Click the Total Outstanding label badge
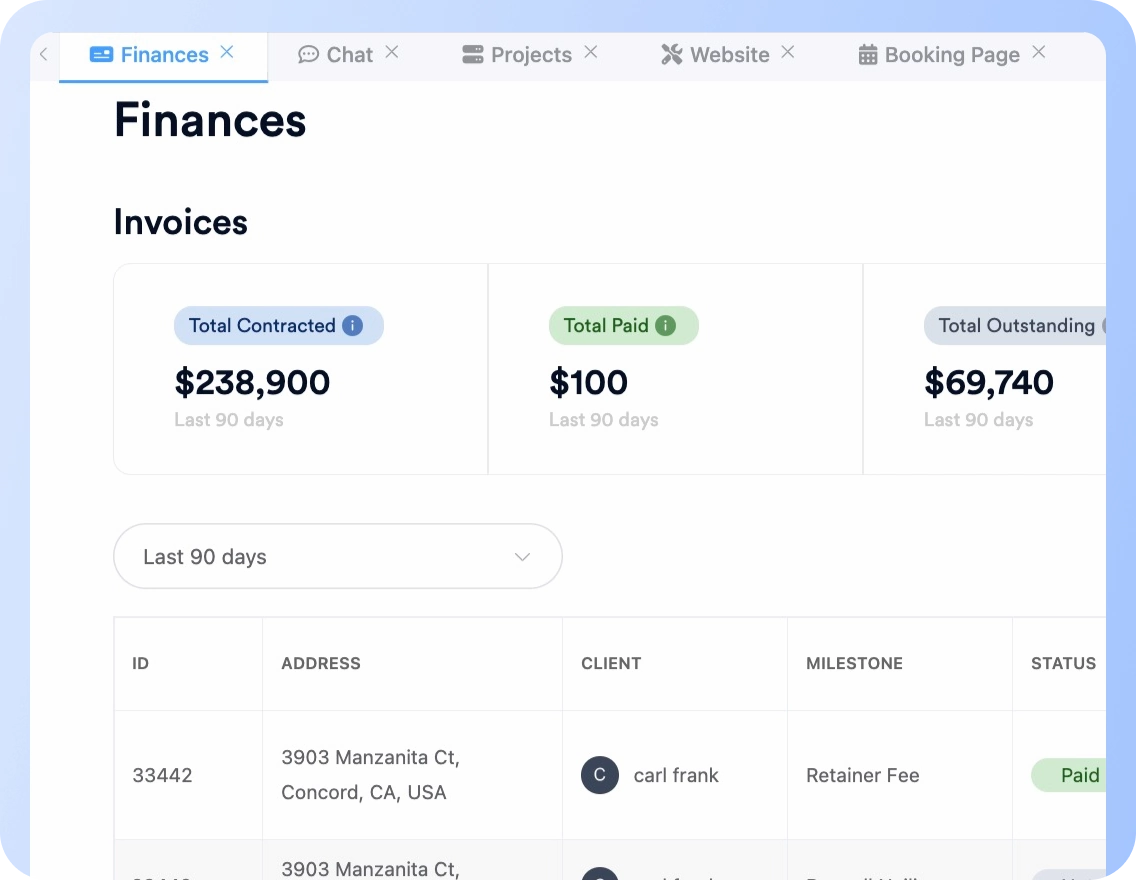The image size is (1136, 880). point(1016,326)
